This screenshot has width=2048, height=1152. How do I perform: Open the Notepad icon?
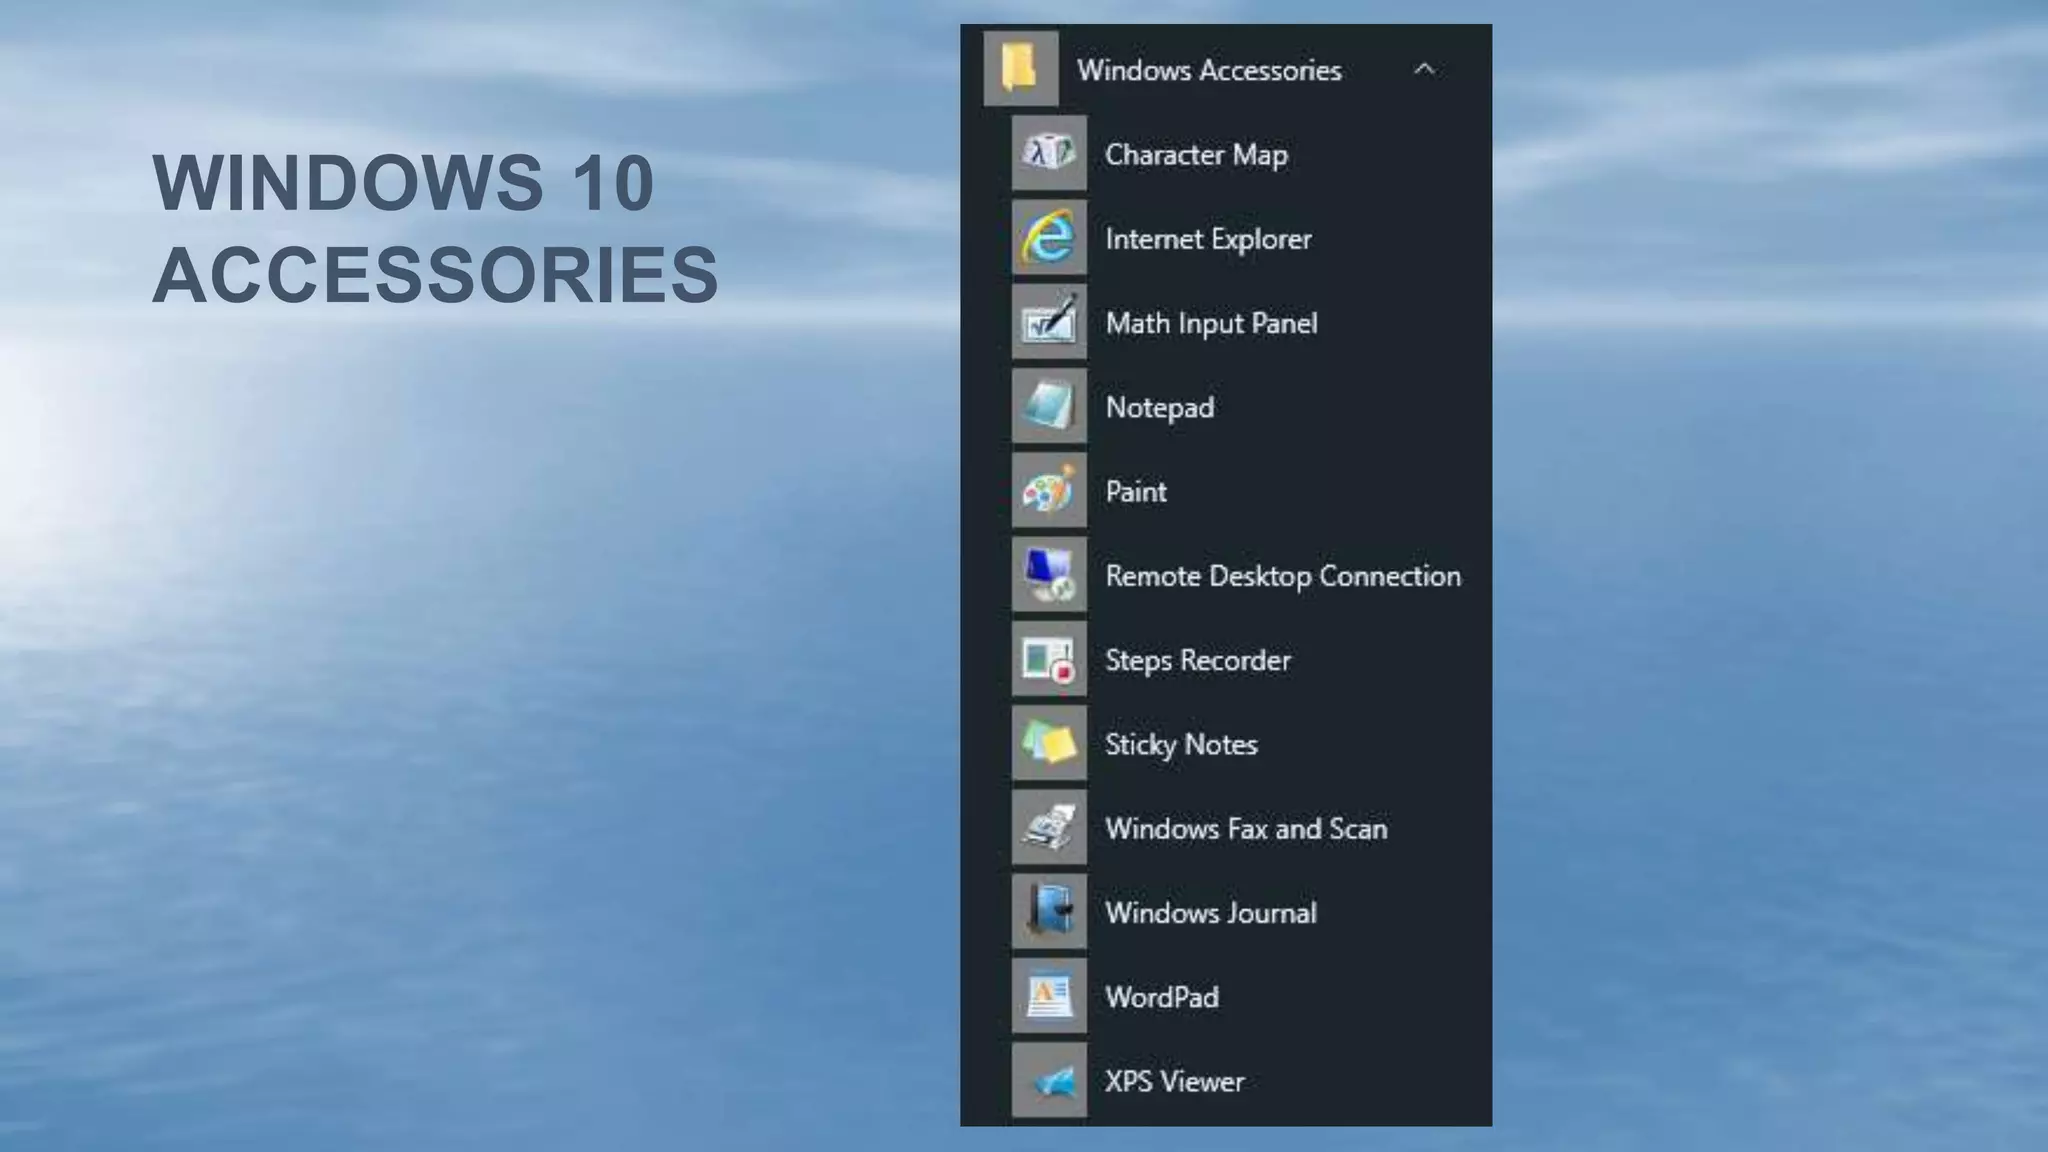[1049, 406]
